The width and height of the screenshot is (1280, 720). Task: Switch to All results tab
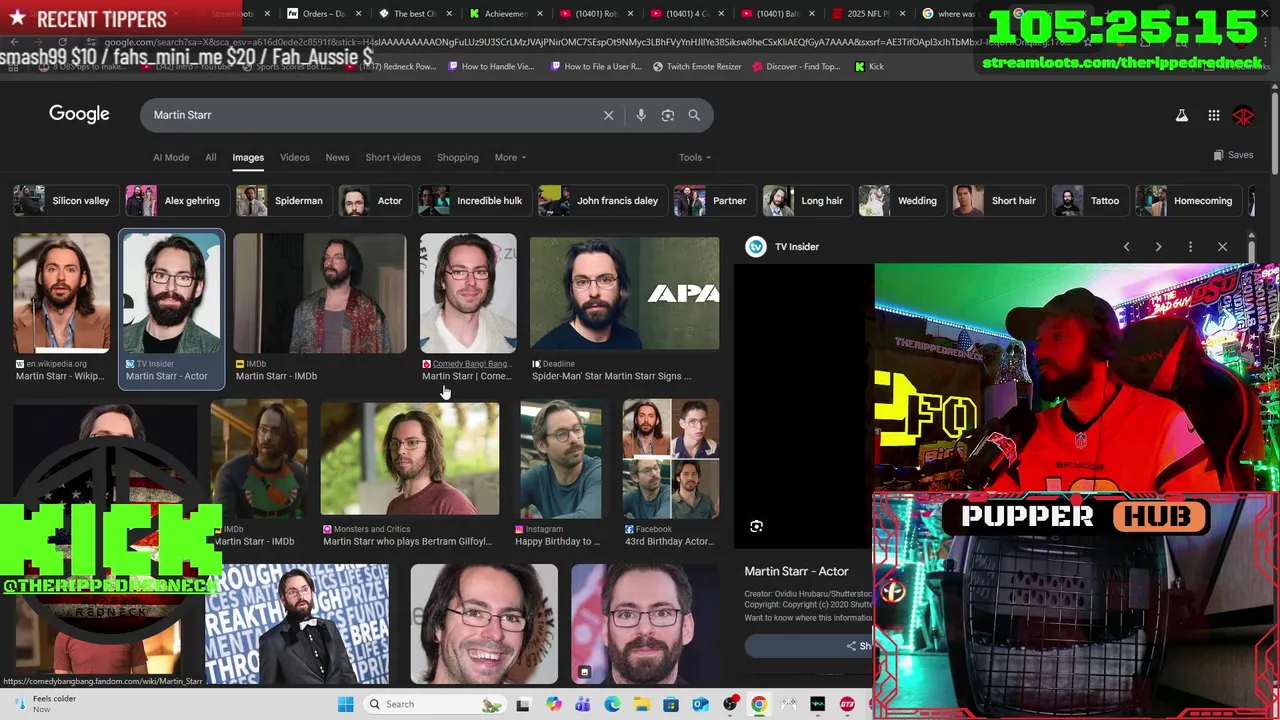[210, 157]
